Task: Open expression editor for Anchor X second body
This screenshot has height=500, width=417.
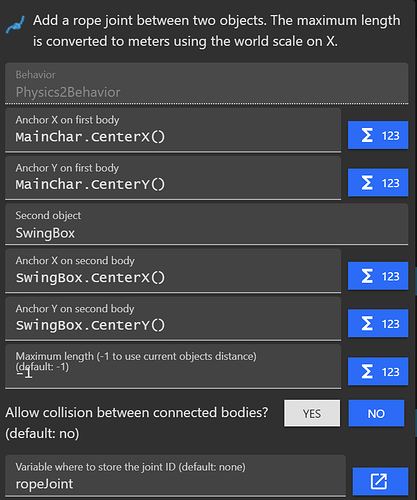Action: tap(378, 276)
